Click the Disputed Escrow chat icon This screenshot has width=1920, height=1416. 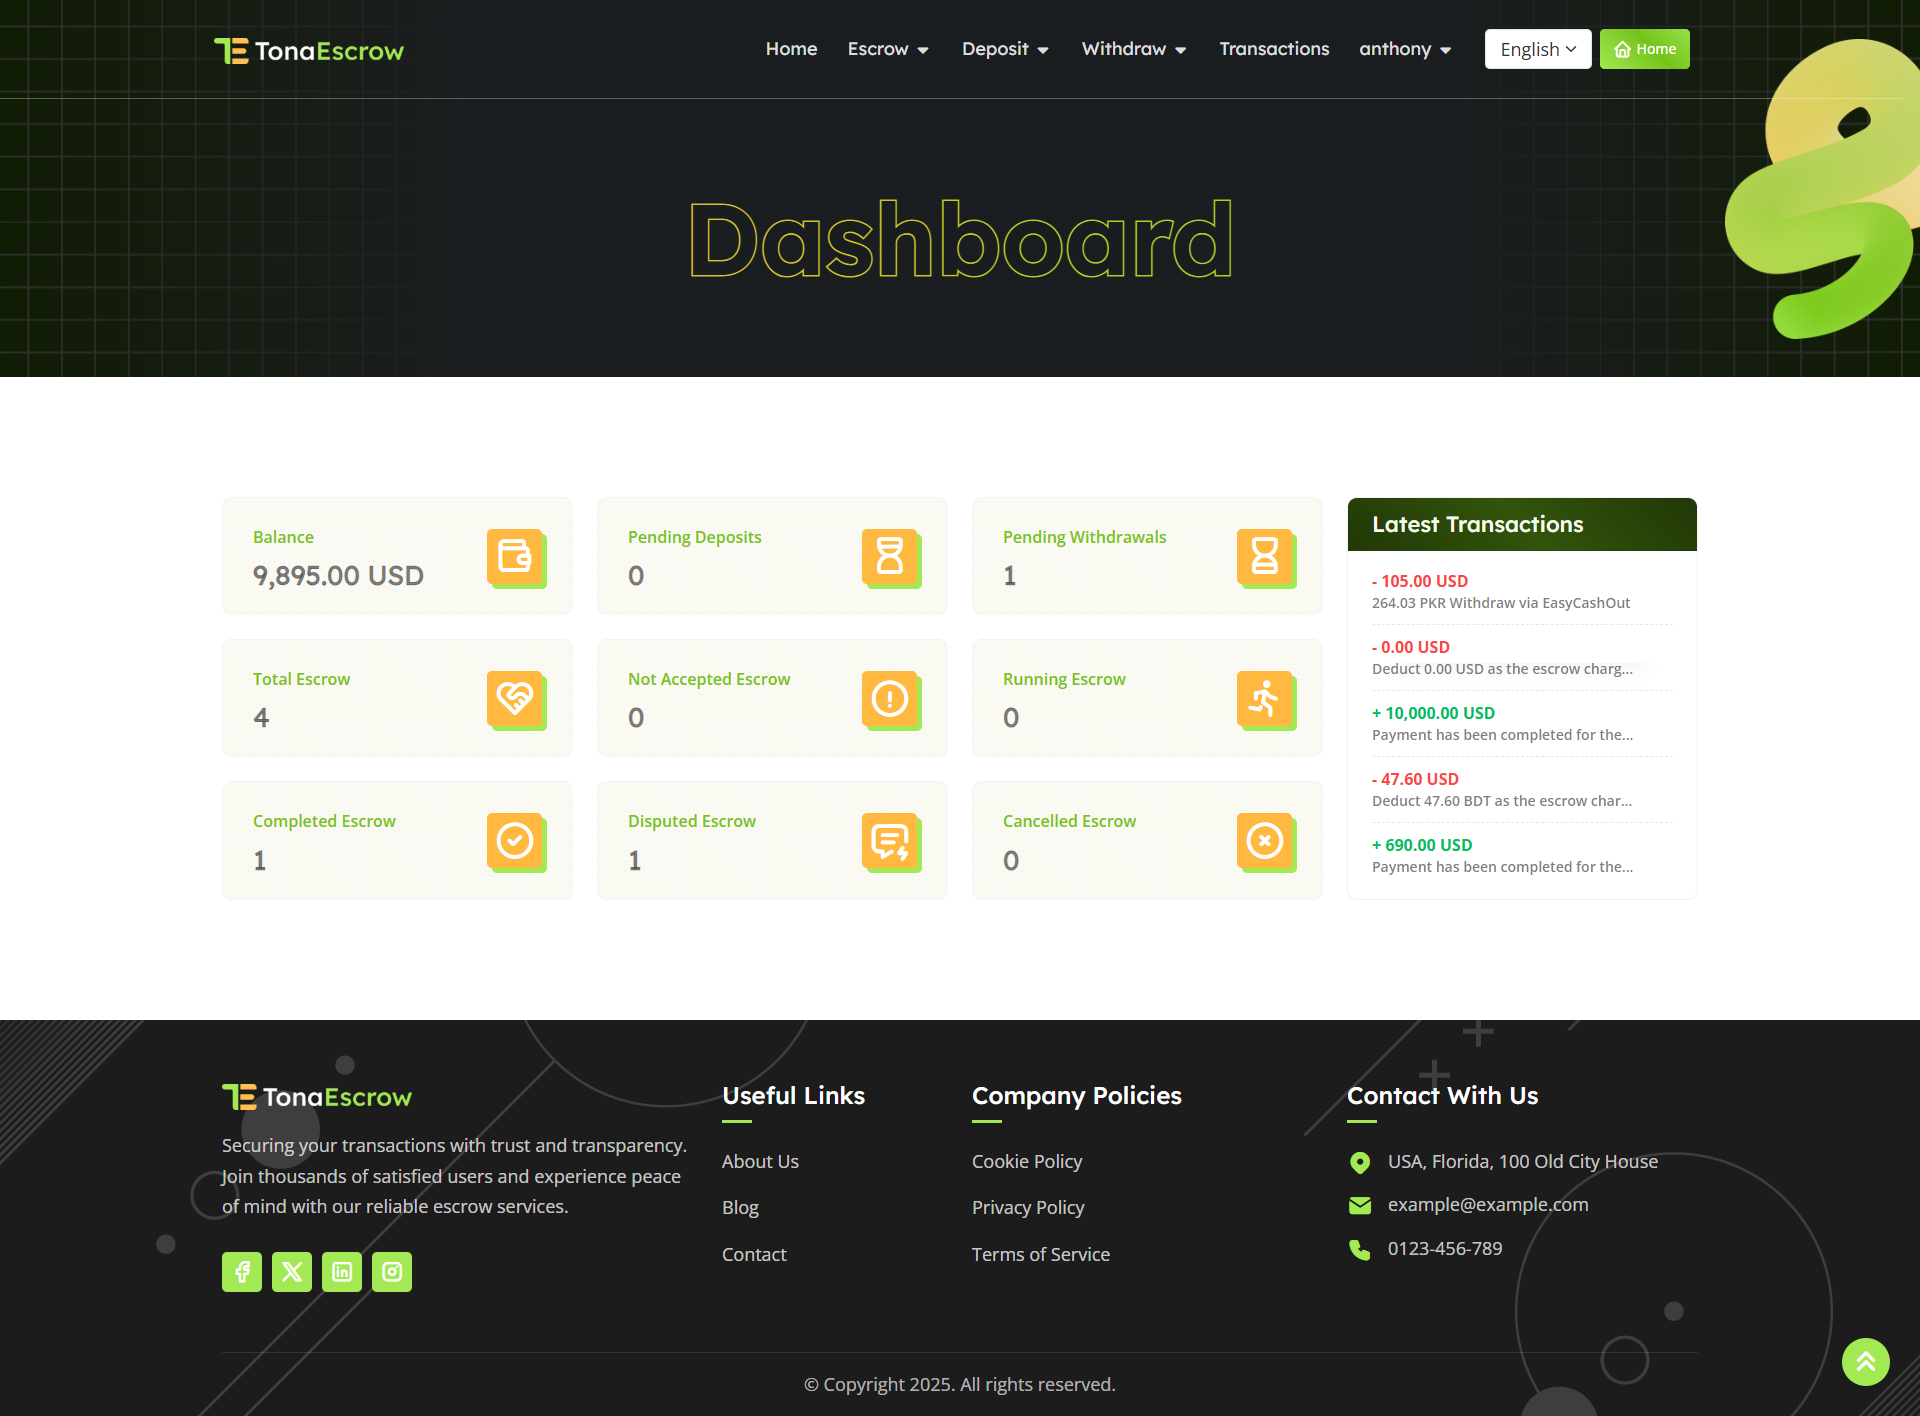coord(890,840)
